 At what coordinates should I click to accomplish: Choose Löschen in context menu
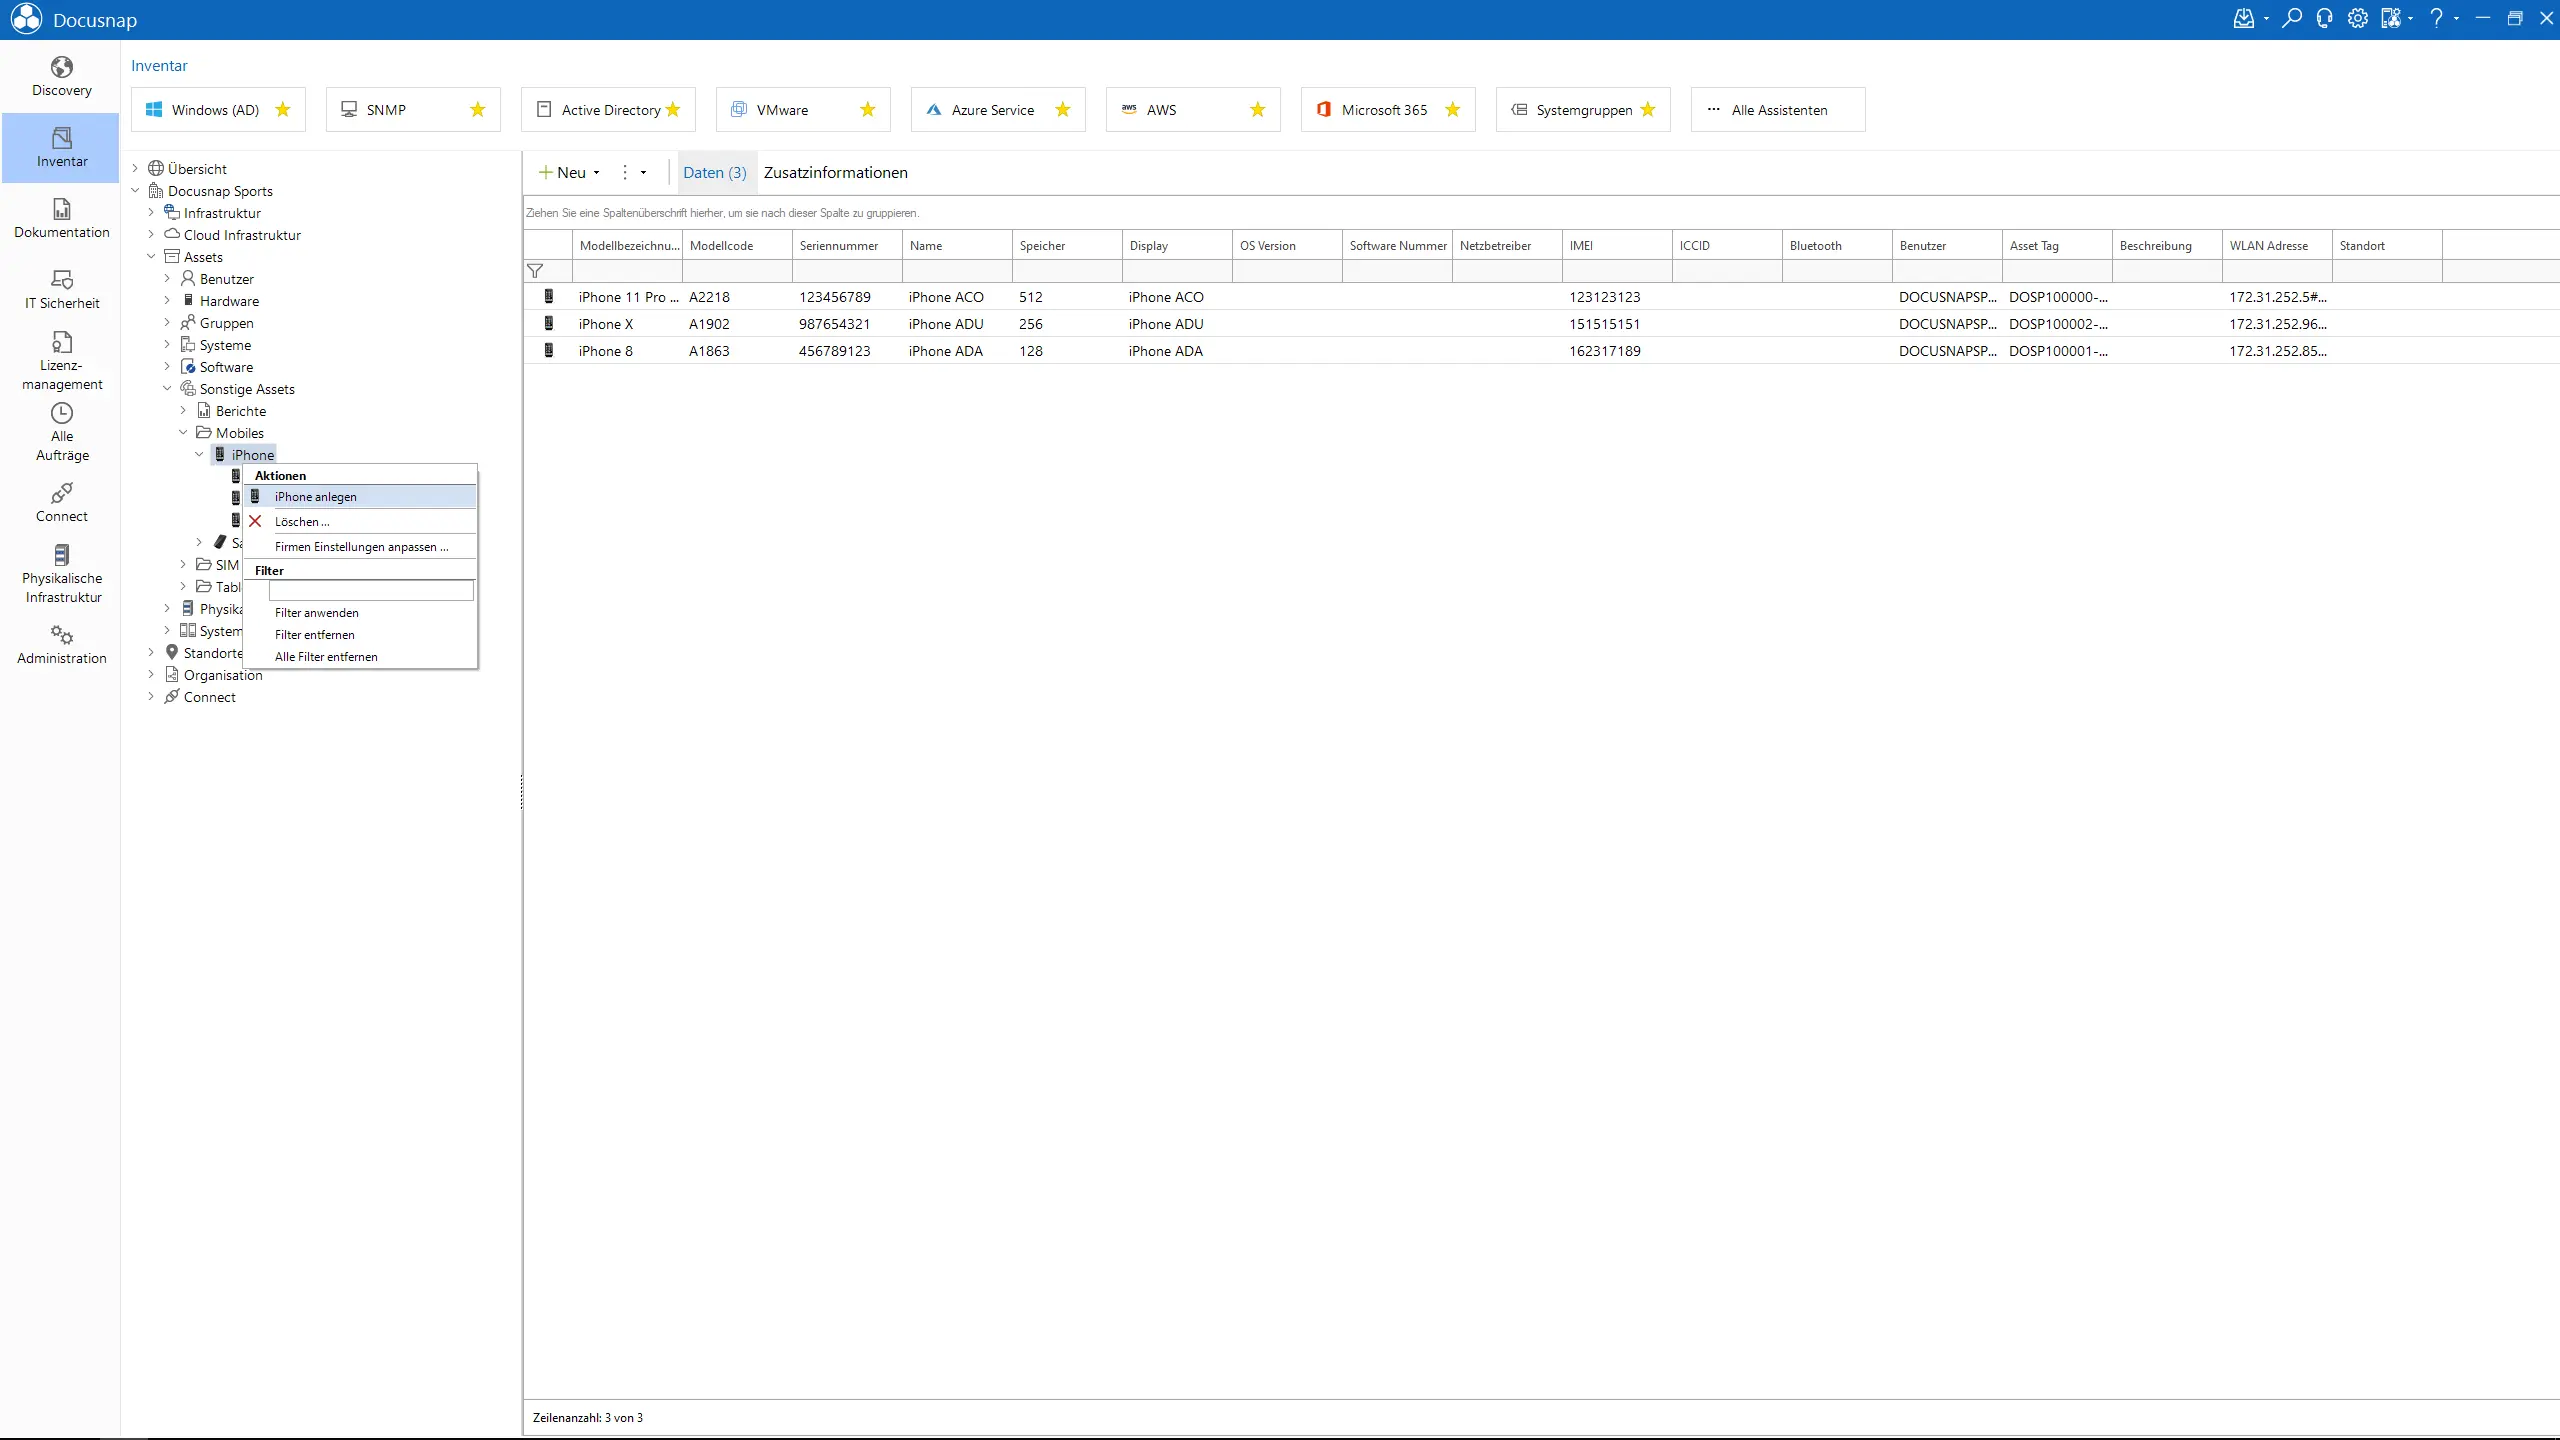(x=360, y=522)
